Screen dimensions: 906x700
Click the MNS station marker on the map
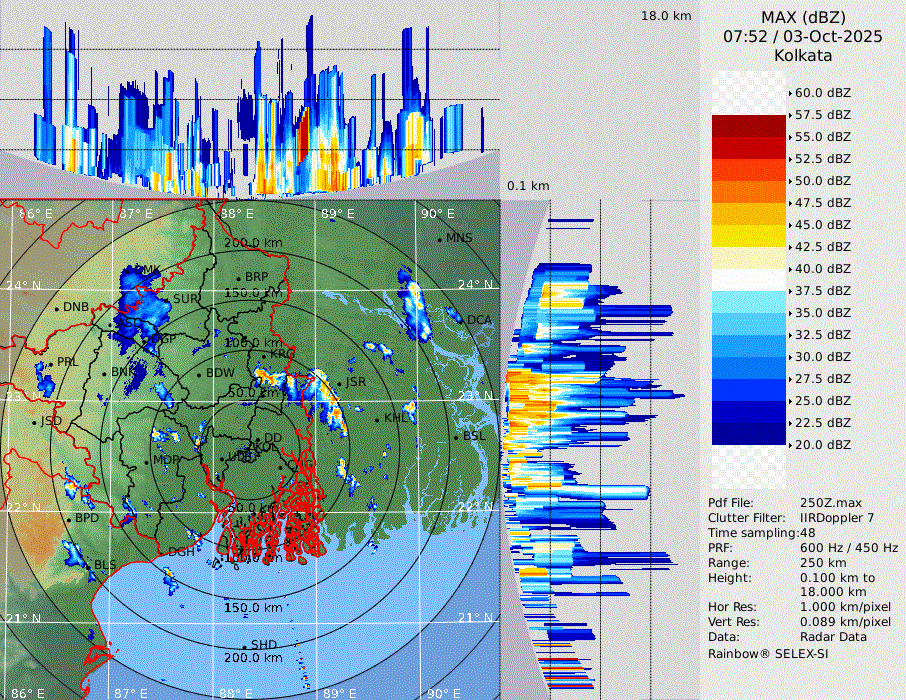pyautogui.click(x=440, y=238)
